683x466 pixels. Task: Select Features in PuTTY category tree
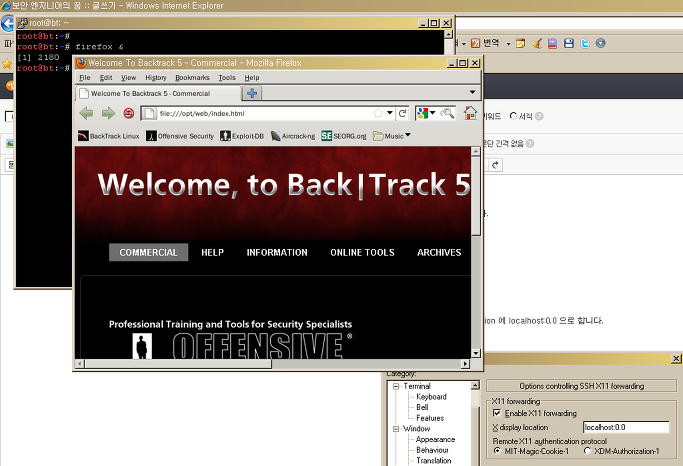(x=430, y=418)
